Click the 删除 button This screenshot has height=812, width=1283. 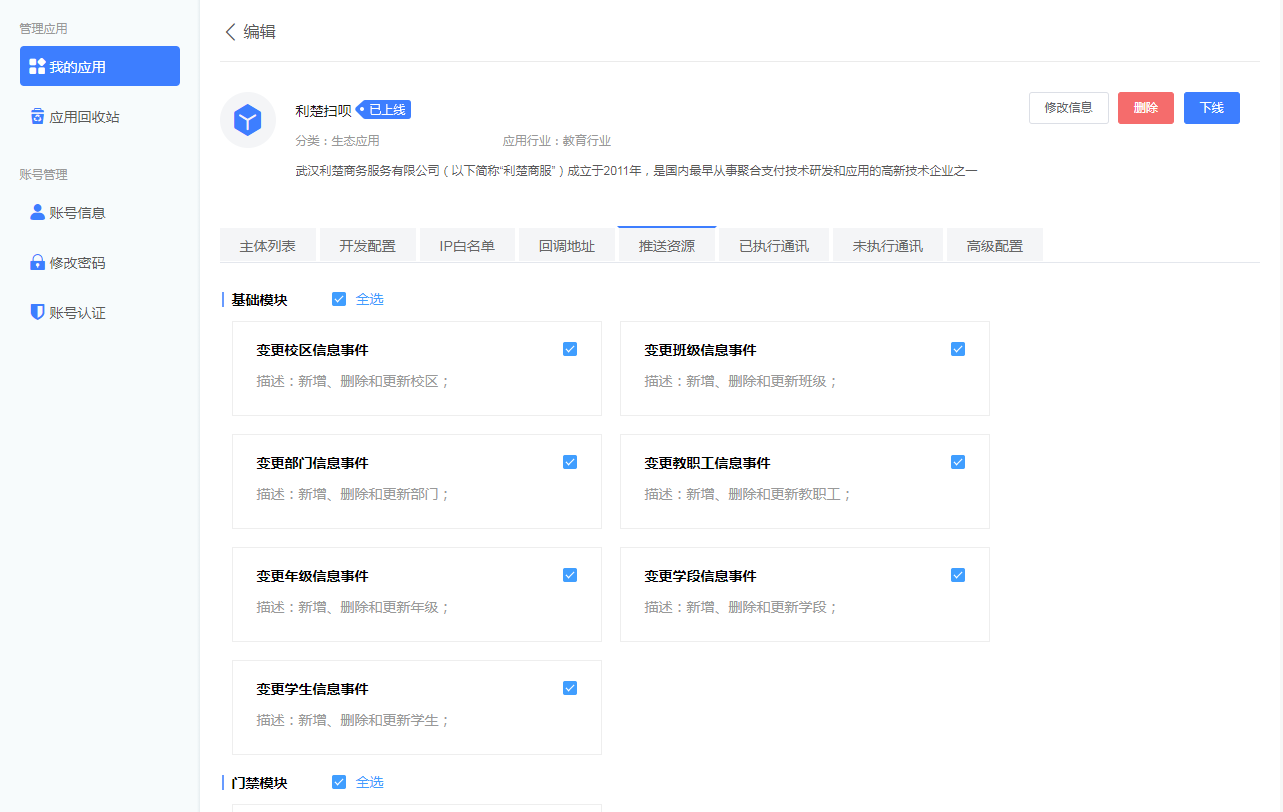pyautogui.click(x=1145, y=108)
